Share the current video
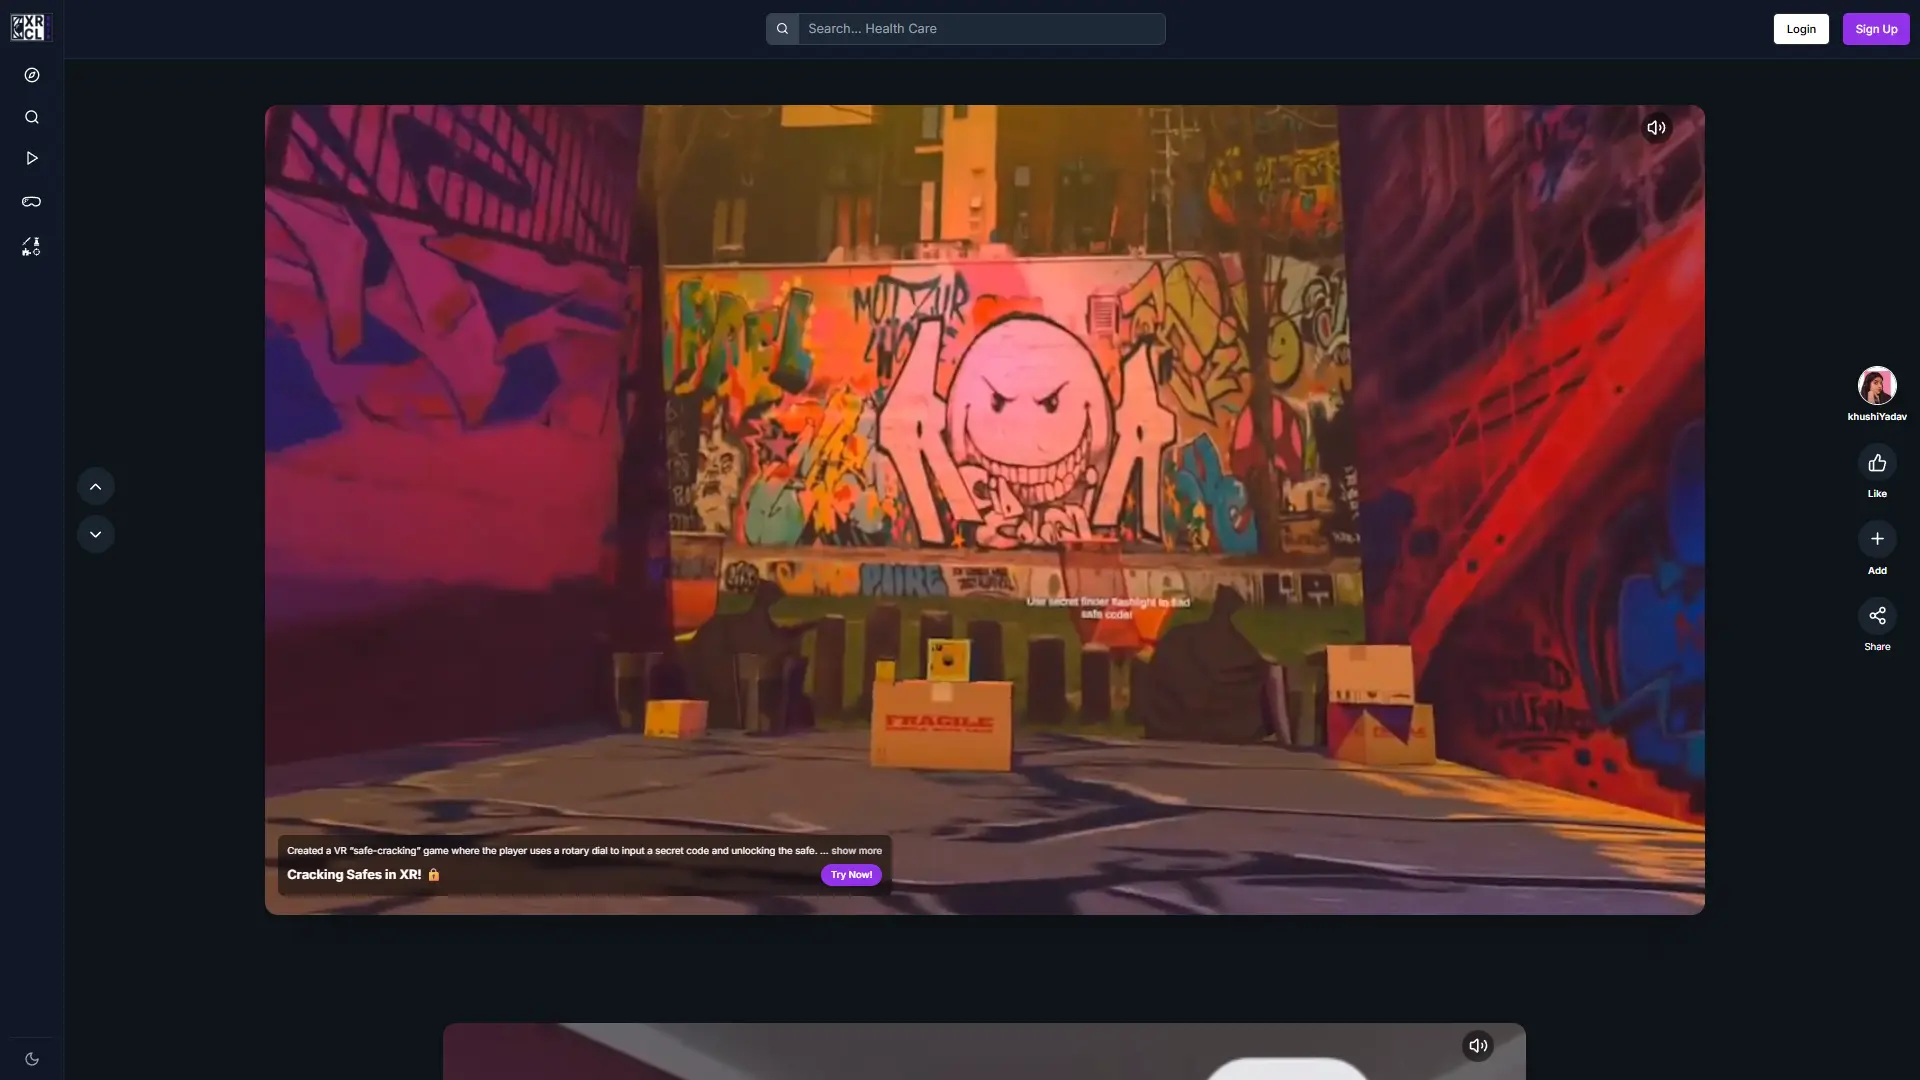 coord(1877,616)
